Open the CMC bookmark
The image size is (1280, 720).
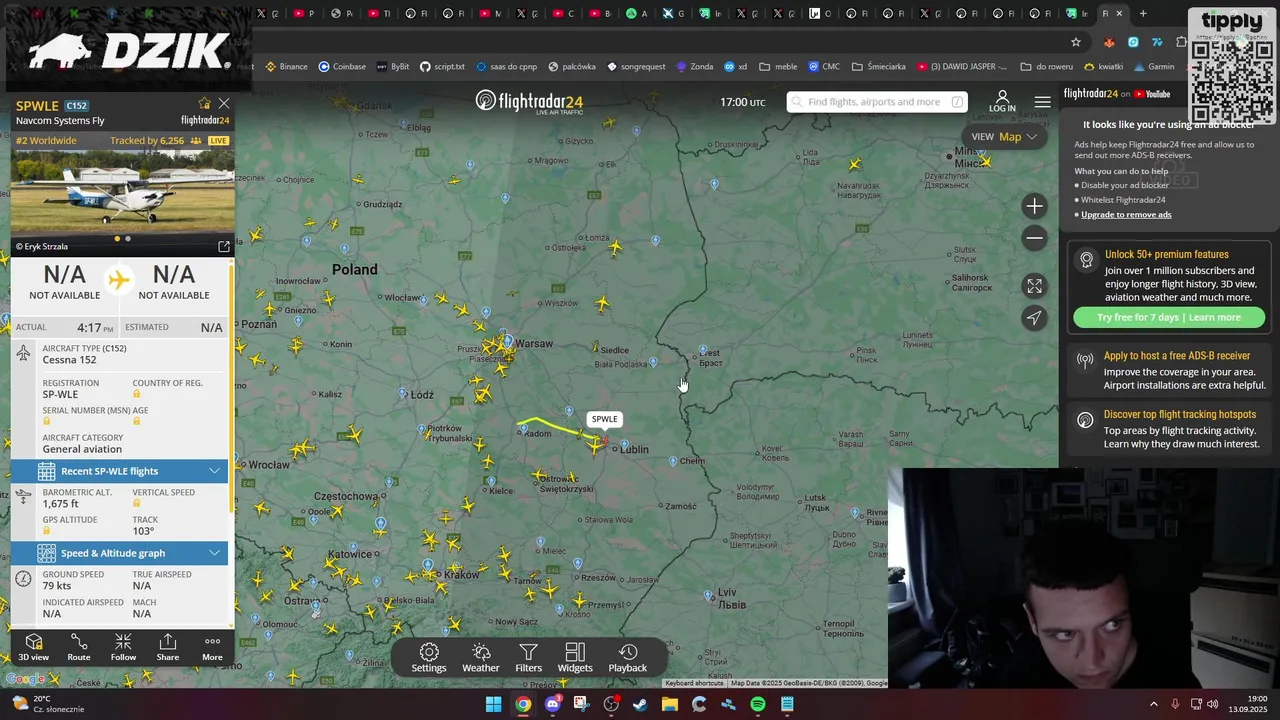pyautogui.click(x=824, y=67)
